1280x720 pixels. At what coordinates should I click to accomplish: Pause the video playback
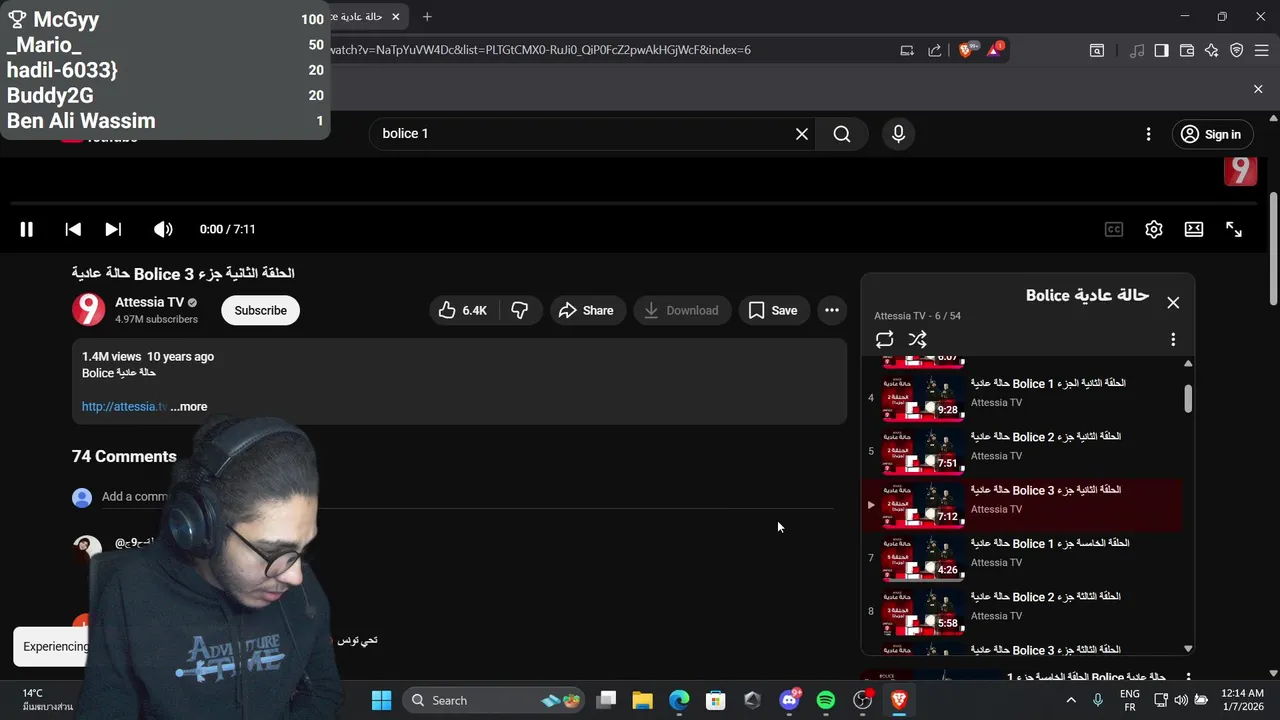(27, 229)
